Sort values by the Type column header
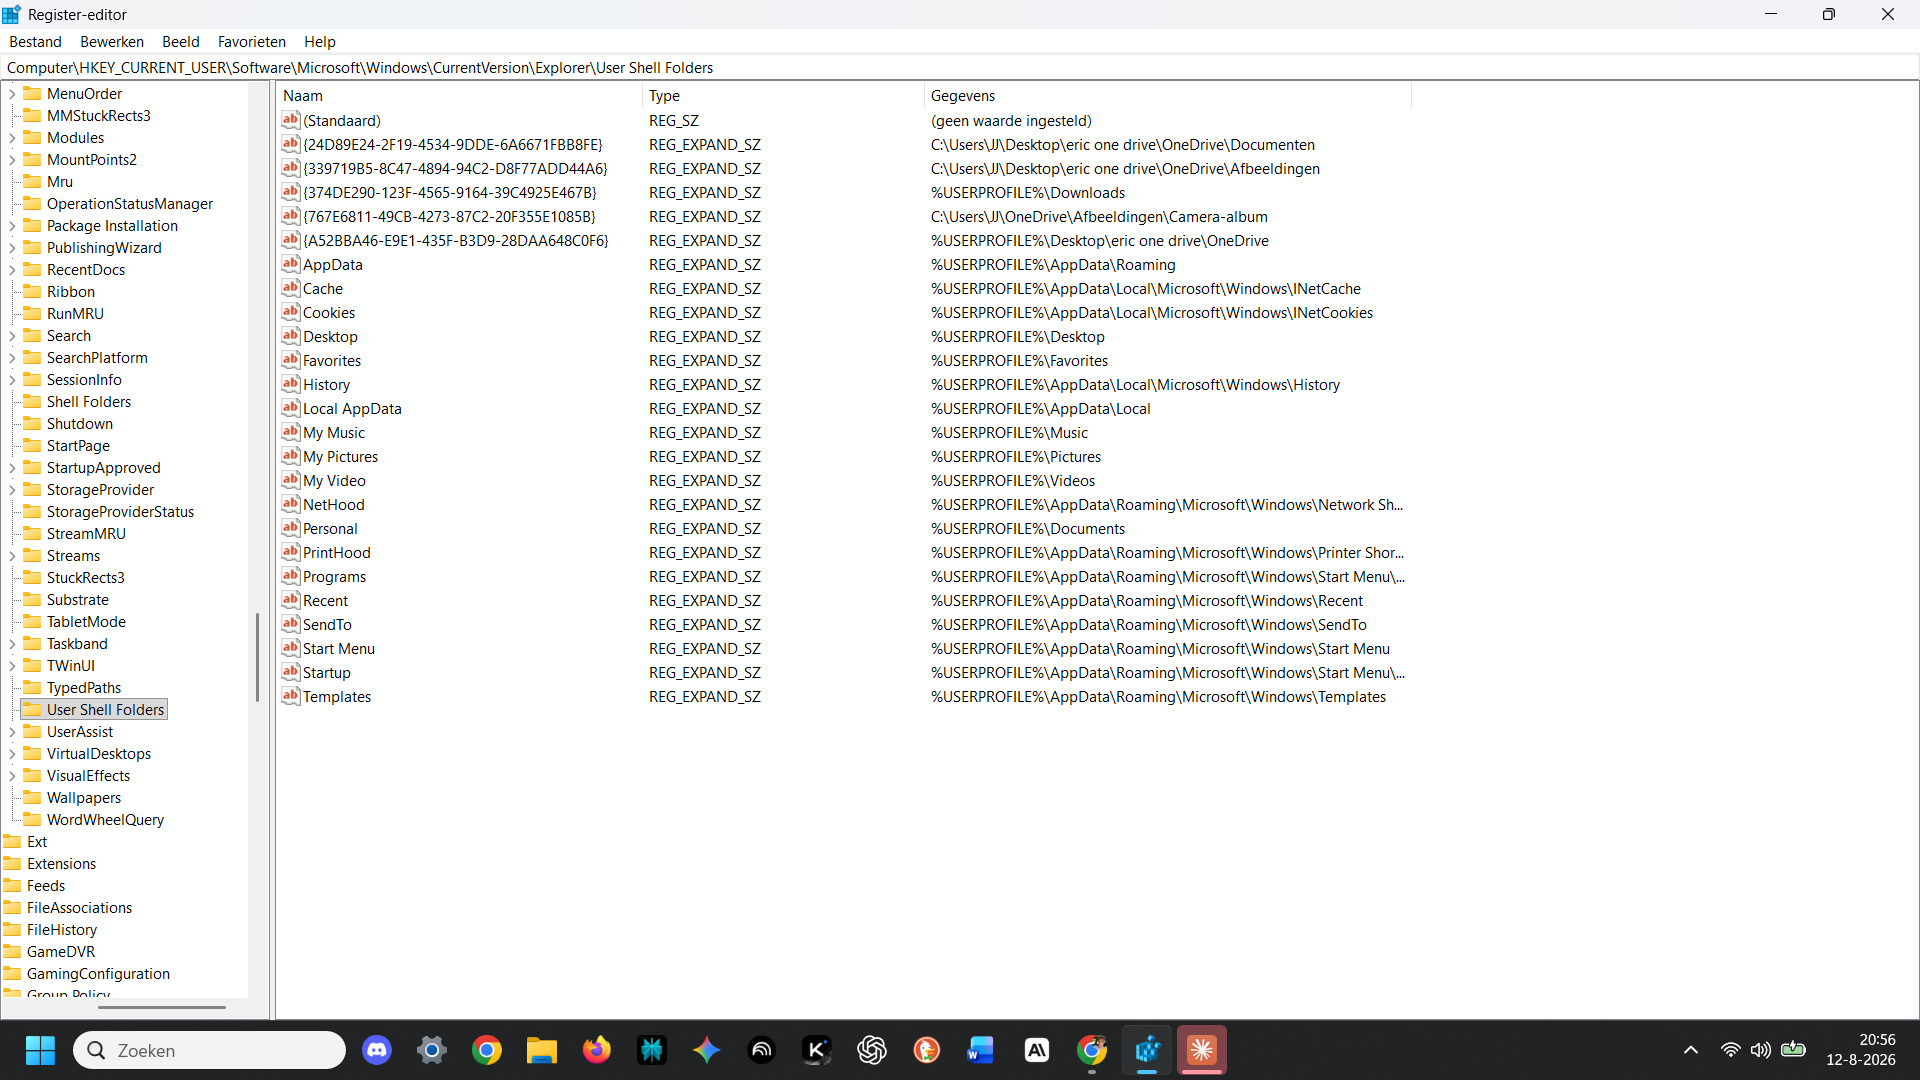1920x1080 pixels. point(783,96)
